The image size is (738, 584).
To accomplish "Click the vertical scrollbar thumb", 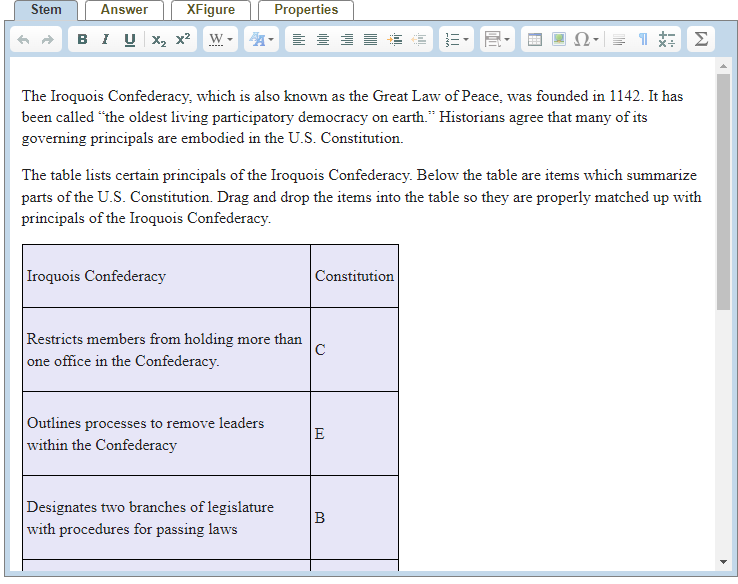I will (723, 192).
